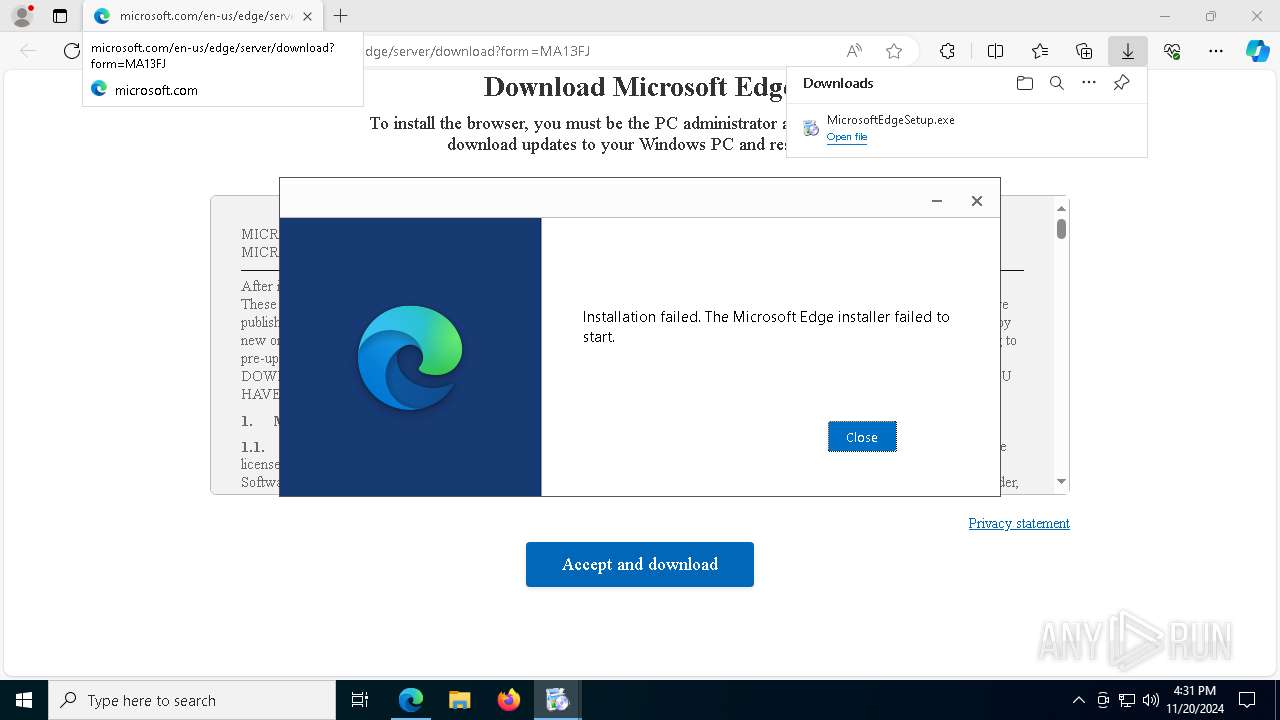Viewport: 1280px width, 720px height.
Task: Open Split screen icon
Action: (x=995, y=51)
